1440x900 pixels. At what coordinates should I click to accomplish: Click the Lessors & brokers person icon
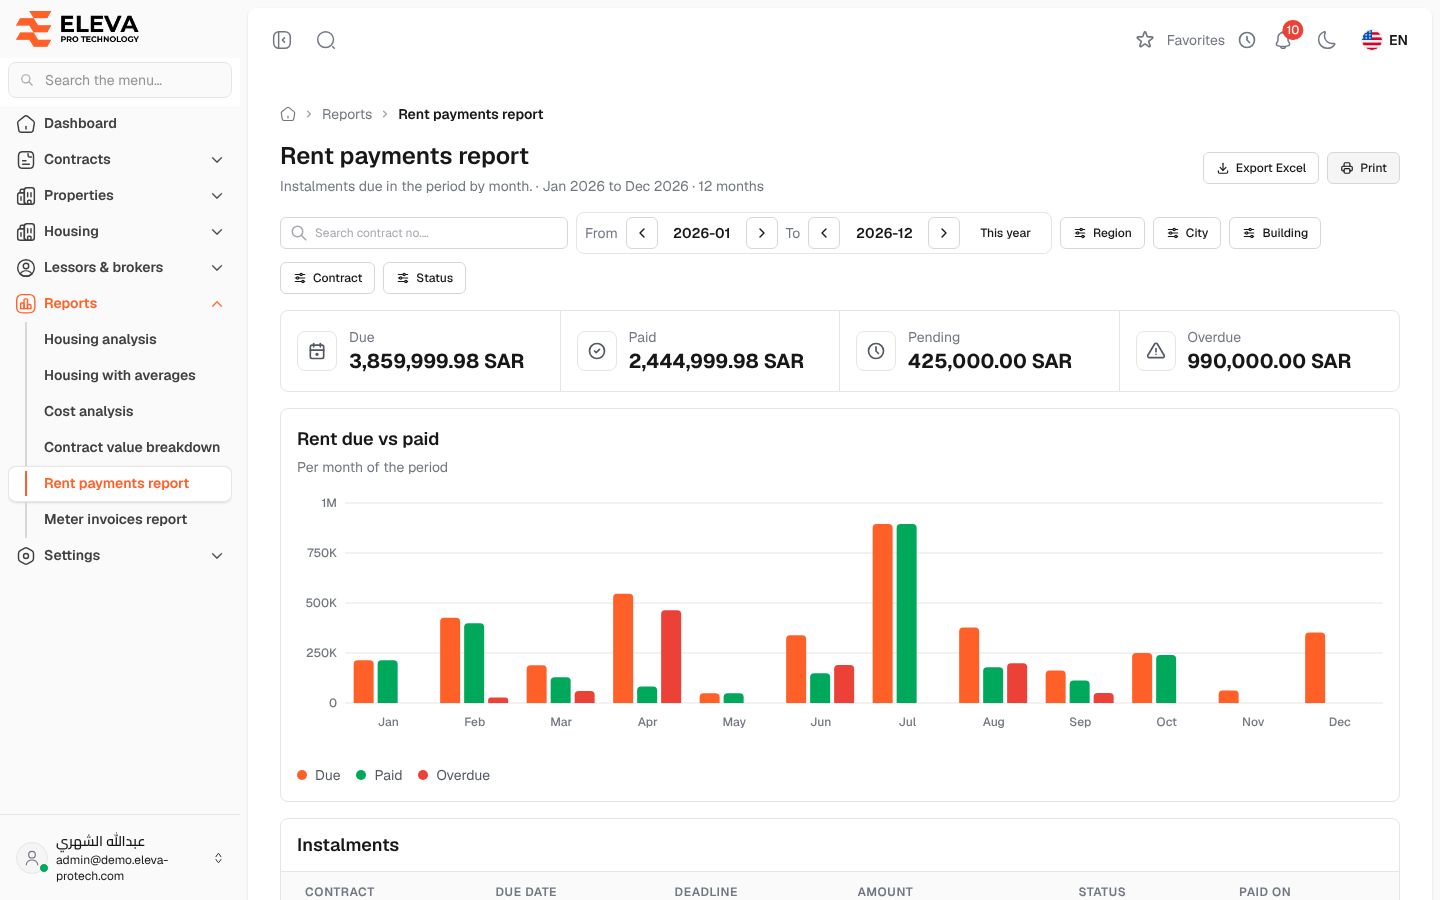pos(26,268)
